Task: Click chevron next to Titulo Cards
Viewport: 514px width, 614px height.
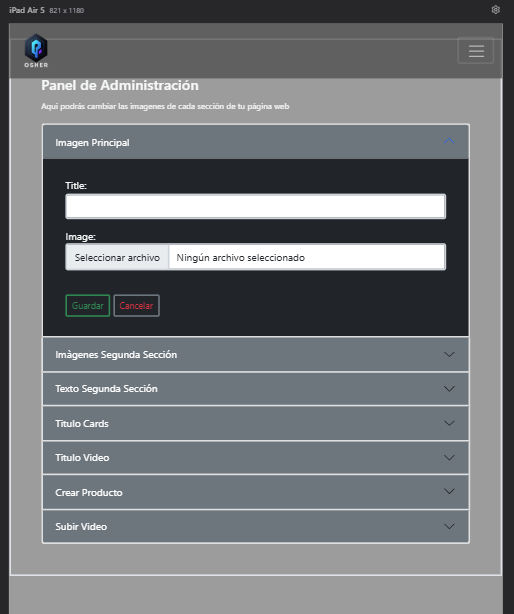Action: (449, 423)
